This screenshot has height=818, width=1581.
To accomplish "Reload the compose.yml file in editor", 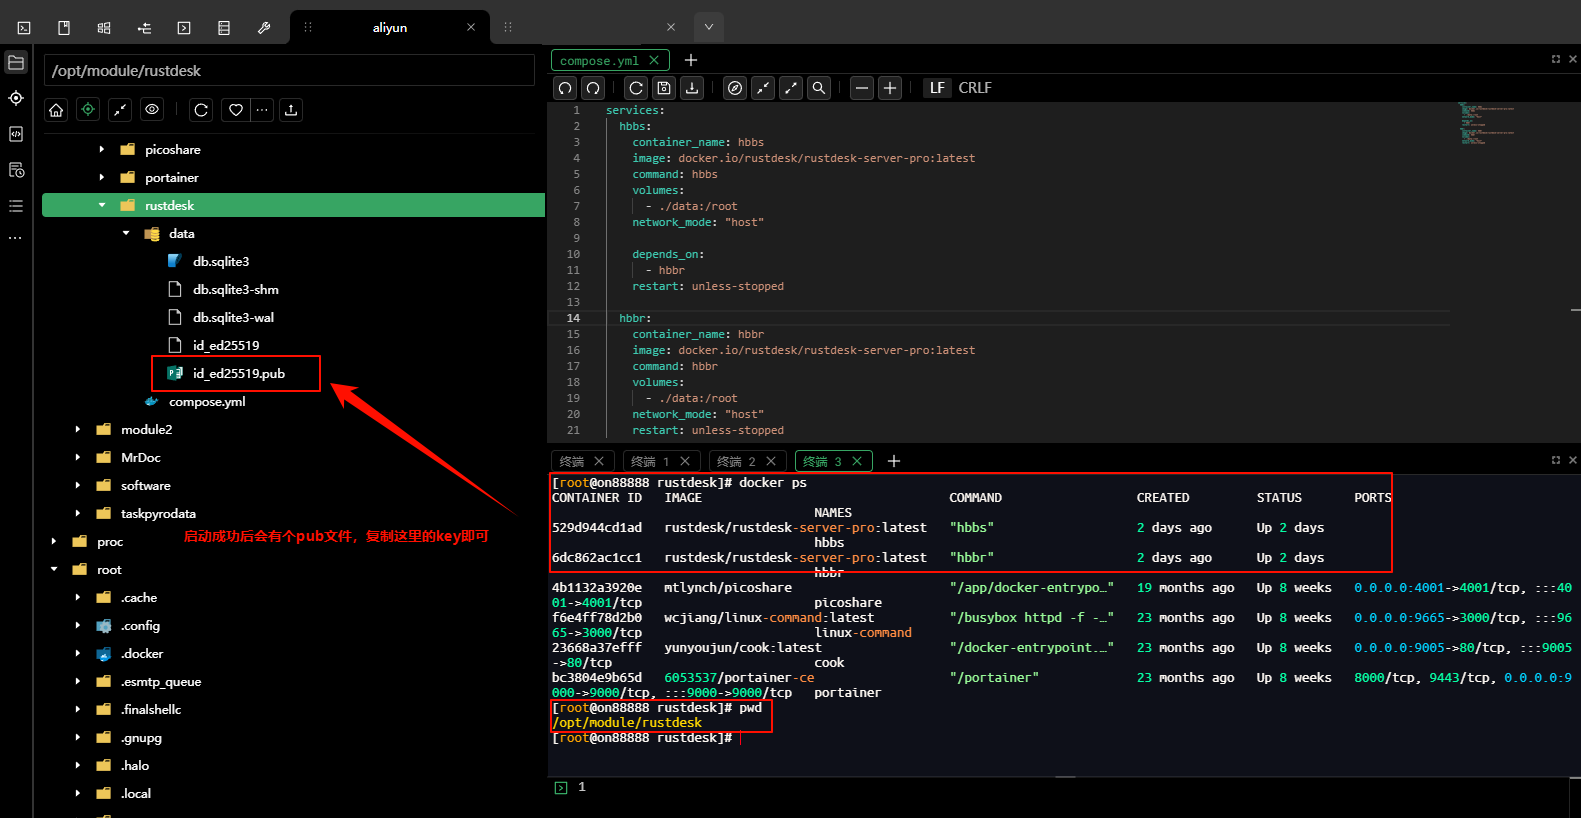I will [636, 88].
